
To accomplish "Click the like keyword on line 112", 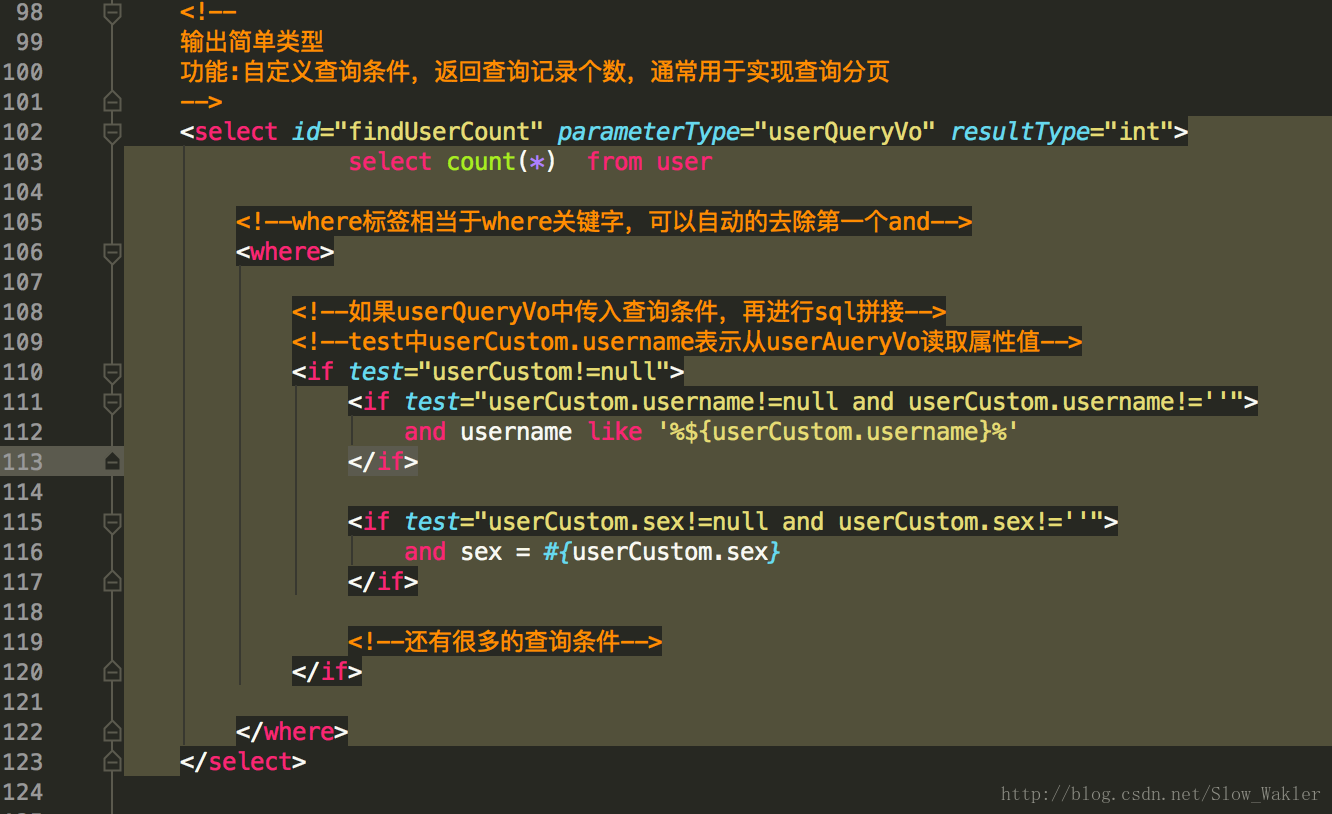I will point(614,432).
